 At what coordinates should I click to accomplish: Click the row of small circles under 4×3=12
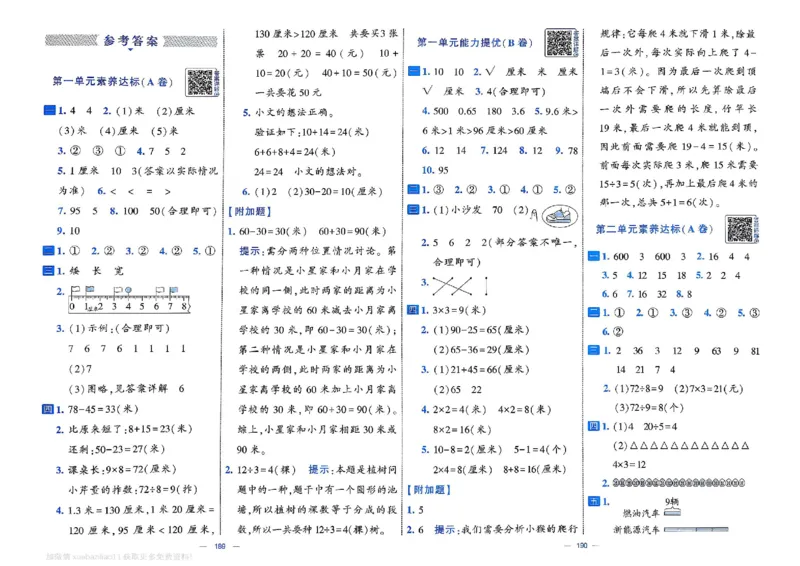click(x=679, y=483)
